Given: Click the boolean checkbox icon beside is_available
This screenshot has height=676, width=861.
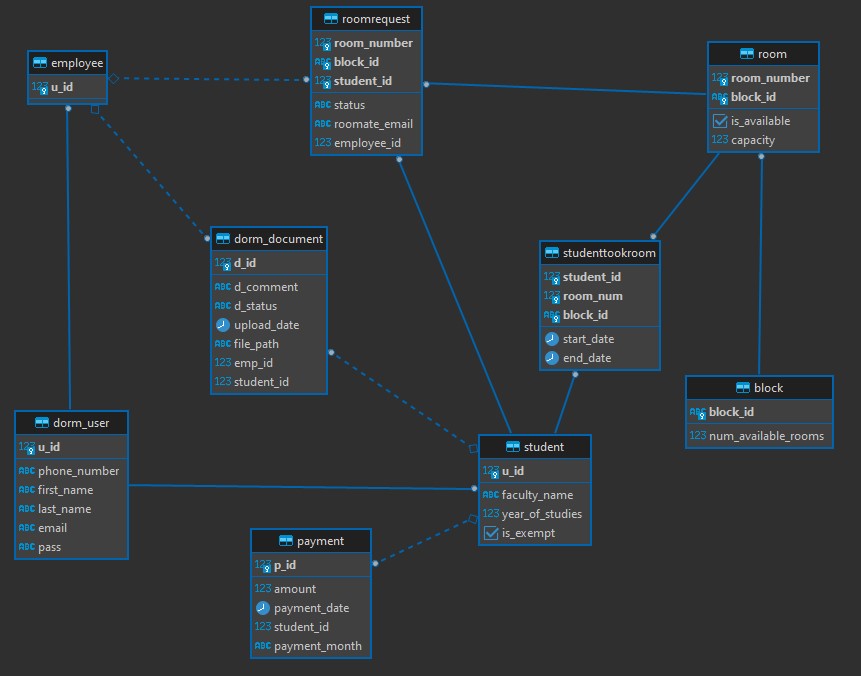Looking at the screenshot, I should (x=719, y=121).
